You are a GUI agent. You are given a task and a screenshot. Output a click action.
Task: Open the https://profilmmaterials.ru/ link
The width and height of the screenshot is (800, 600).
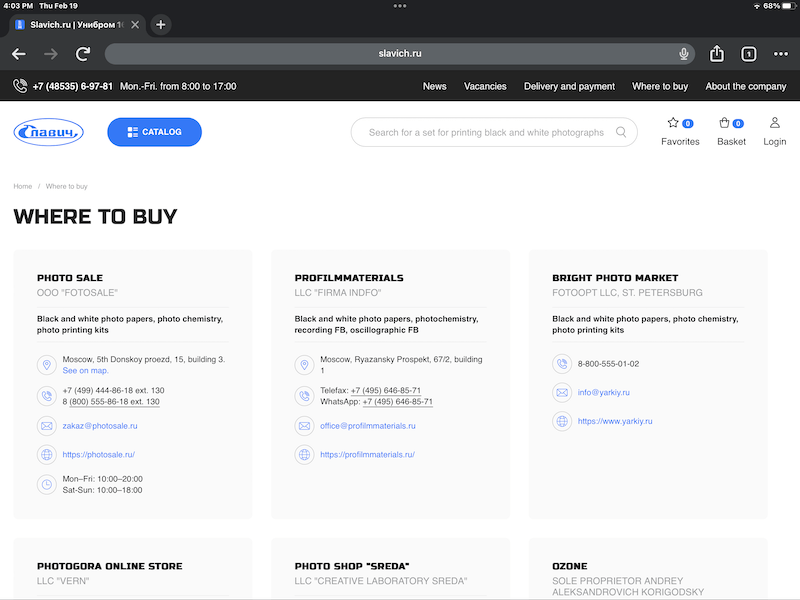(x=367, y=455)
